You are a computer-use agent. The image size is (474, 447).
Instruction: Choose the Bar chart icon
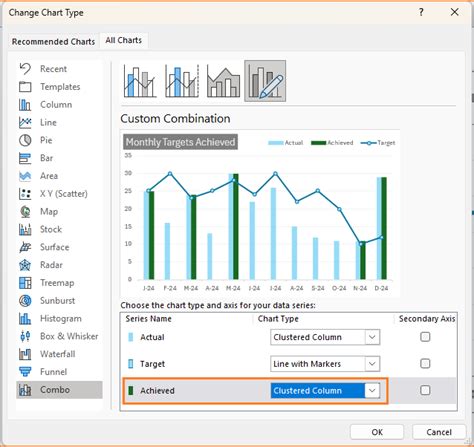click(x=25, y=158)
